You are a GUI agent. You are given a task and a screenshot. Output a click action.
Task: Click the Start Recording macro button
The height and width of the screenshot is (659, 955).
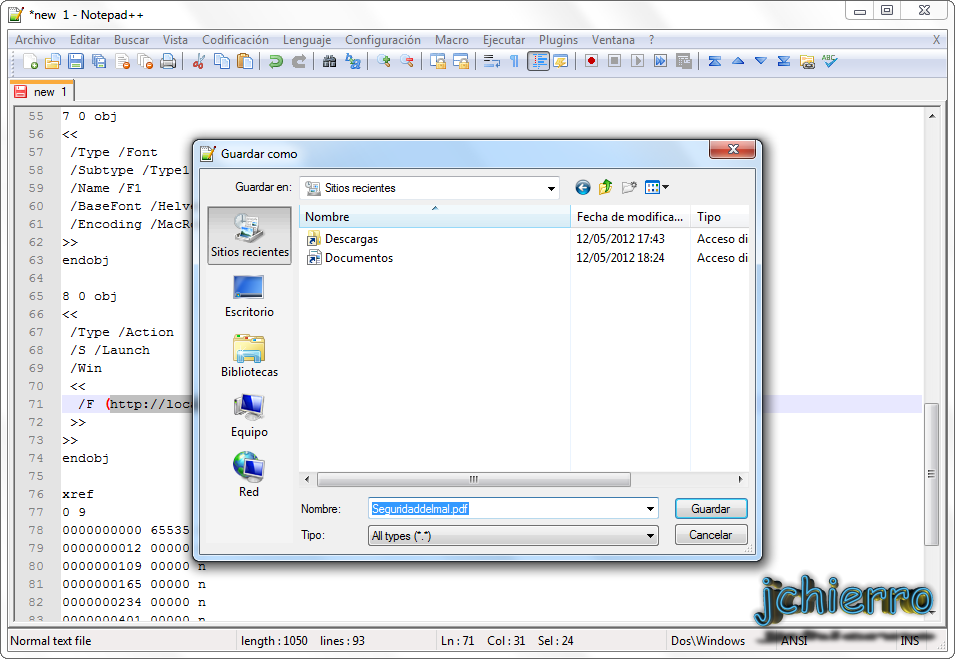pyautogui.click(x=591, y=62)
